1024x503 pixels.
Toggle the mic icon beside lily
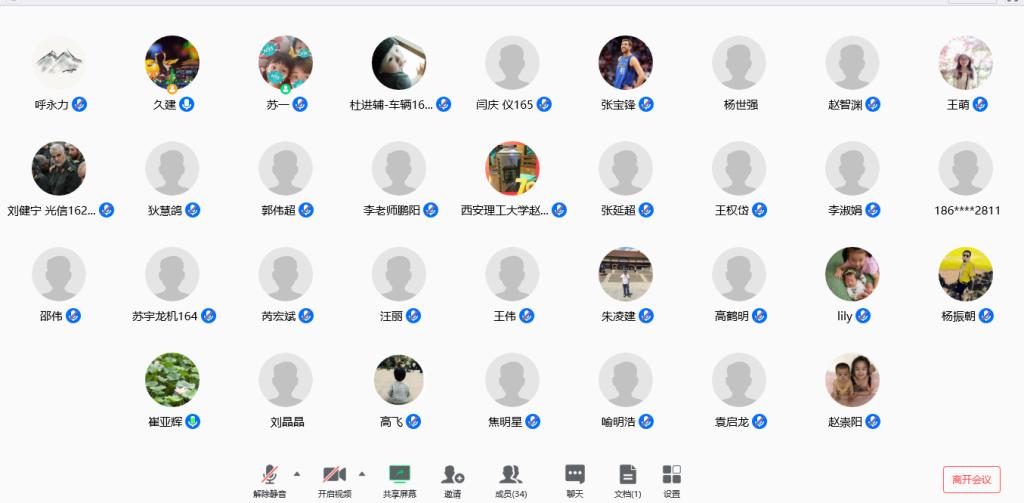863,316
